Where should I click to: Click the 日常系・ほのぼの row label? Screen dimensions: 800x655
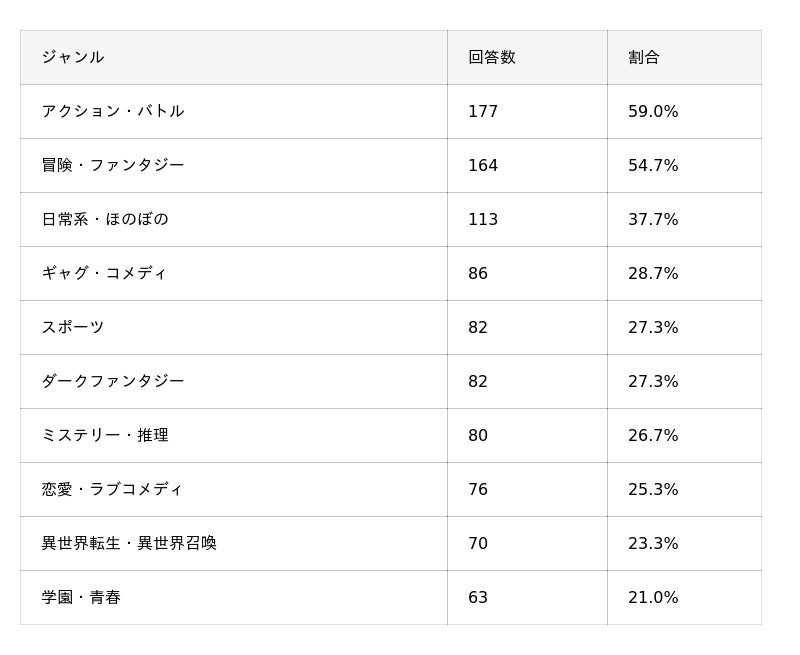click(x=105, y=219)
